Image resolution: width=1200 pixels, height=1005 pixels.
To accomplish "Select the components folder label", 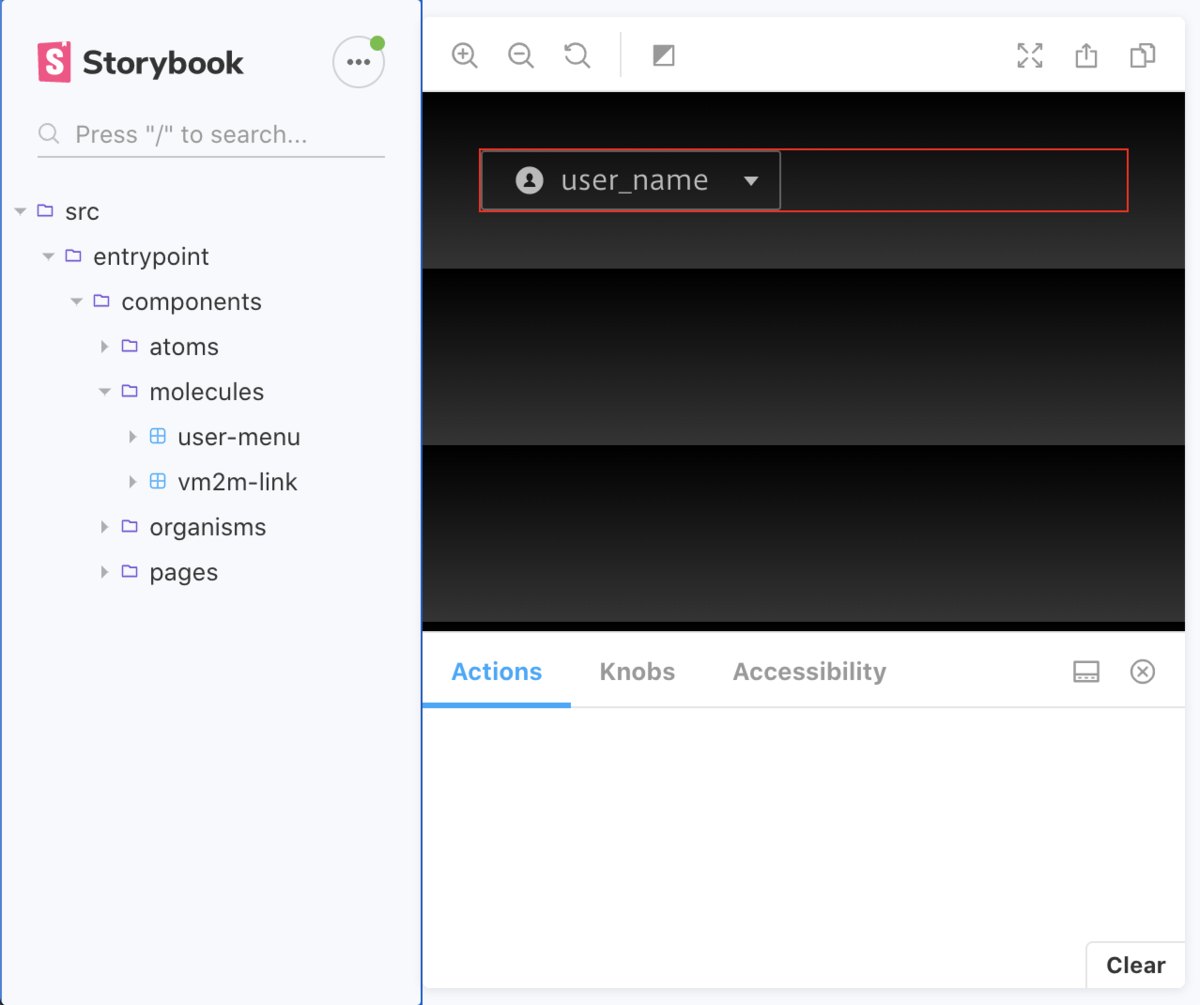I will coord(191,302).
